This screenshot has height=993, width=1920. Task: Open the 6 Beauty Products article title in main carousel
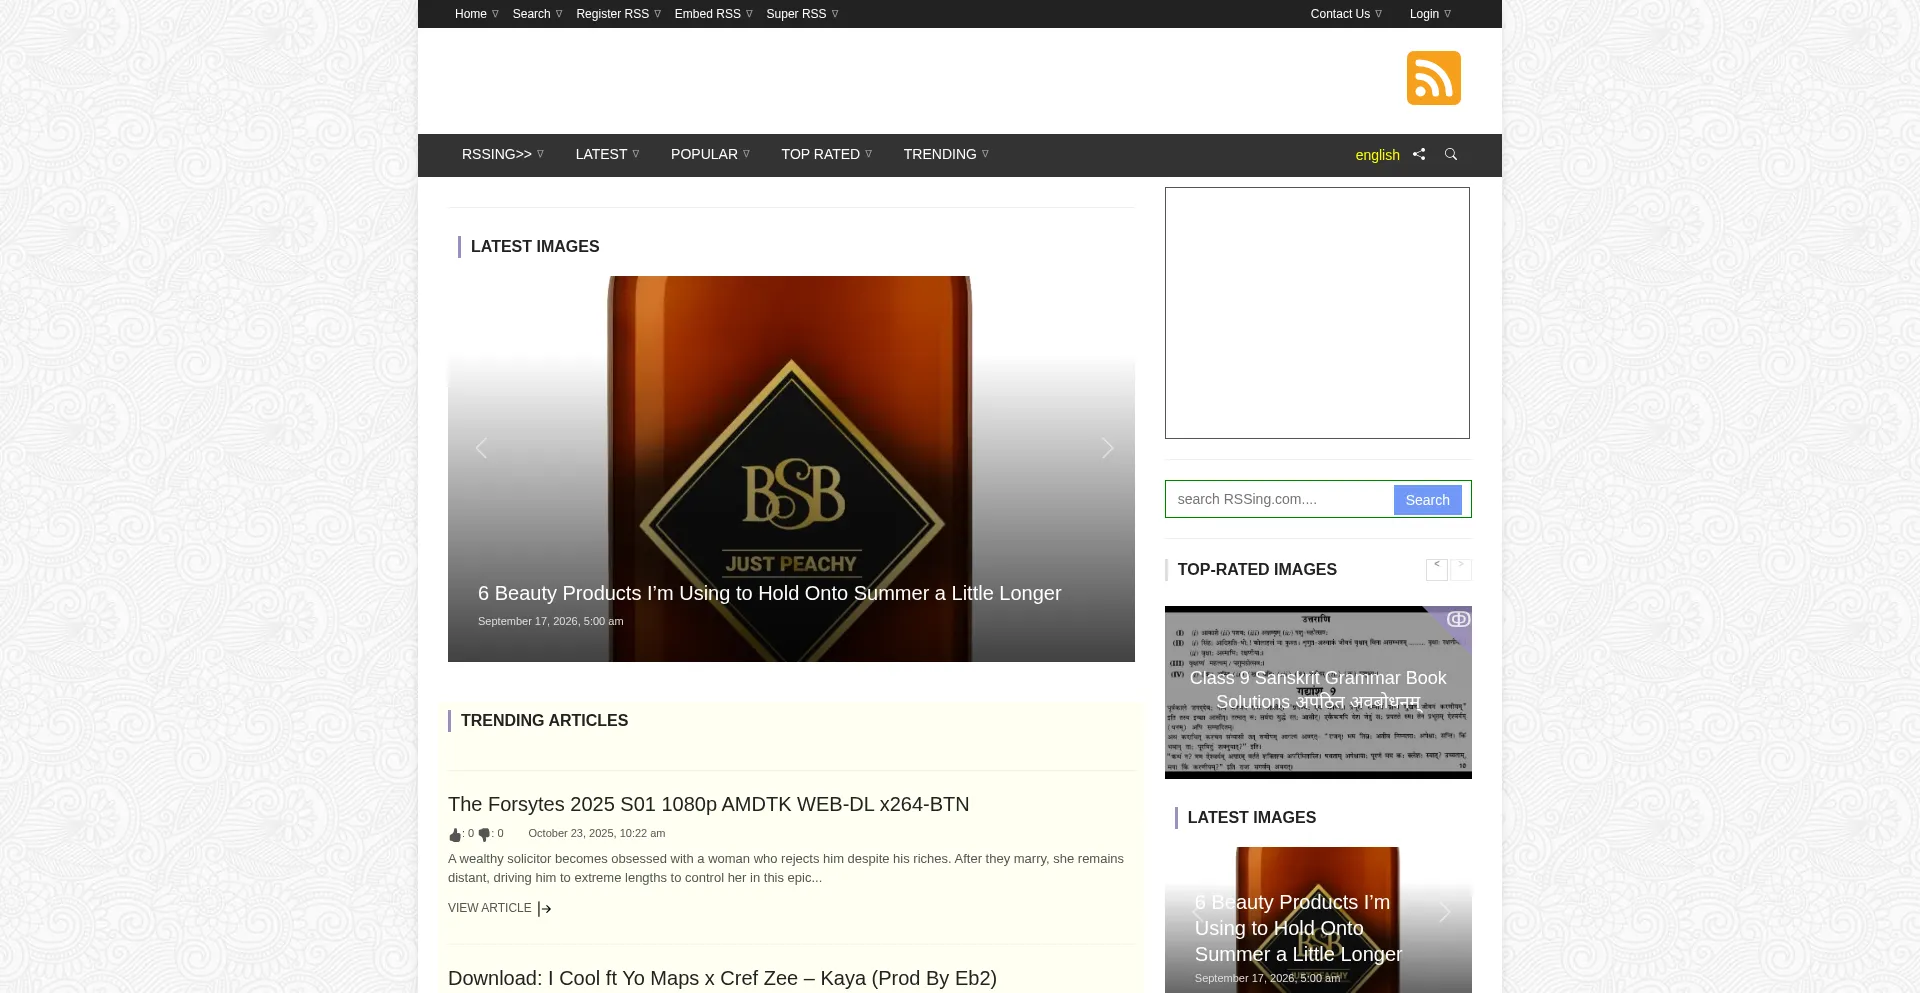[769, 593]
